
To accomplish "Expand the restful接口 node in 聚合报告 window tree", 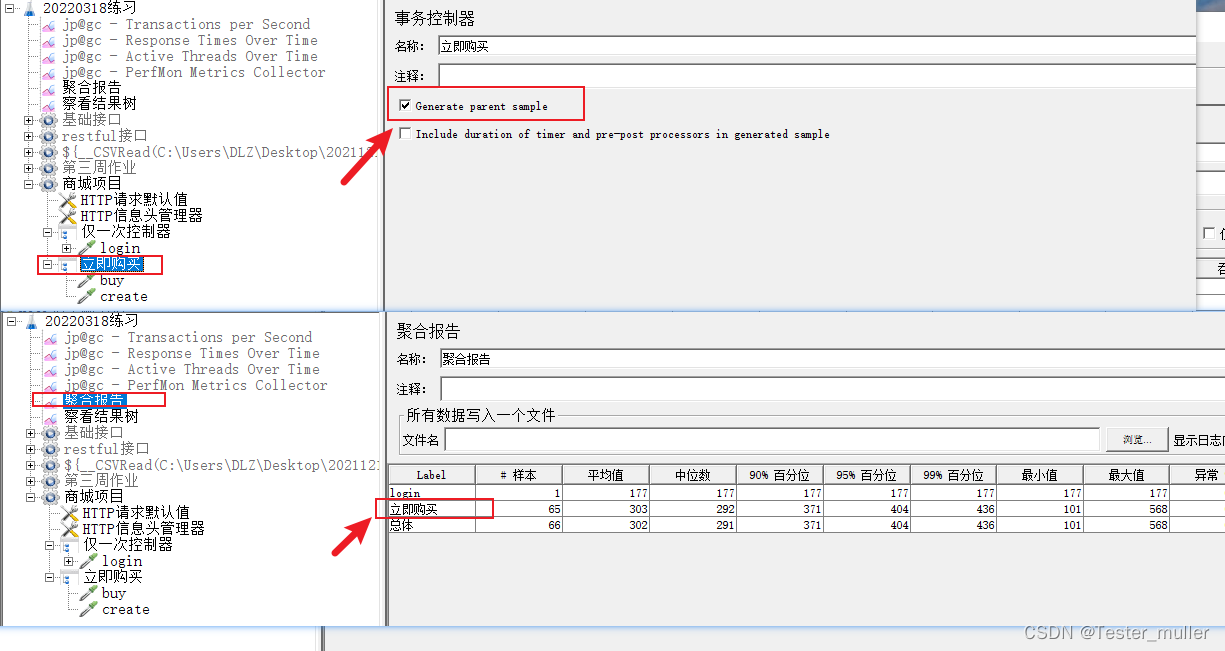I will [x=31, y=449].
